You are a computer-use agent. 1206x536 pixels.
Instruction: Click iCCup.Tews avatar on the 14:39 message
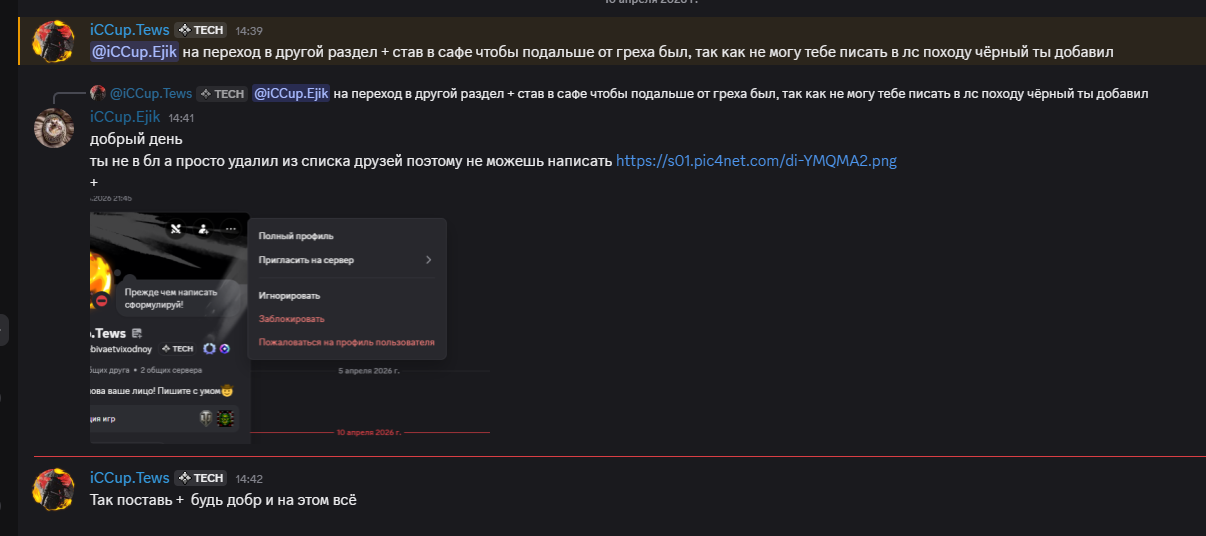53,41
